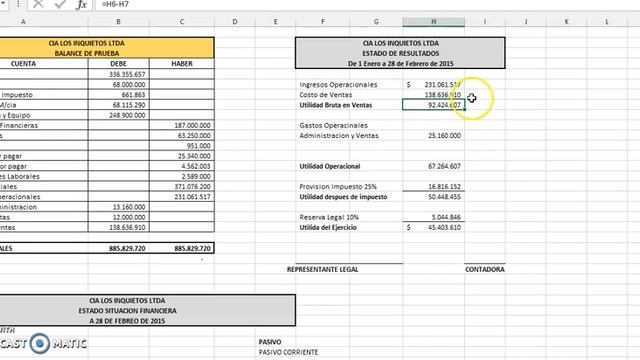Select cell with value 248.900.000
Image resolution: width=640 pixels, height=360 pixels.
point(118,115)
